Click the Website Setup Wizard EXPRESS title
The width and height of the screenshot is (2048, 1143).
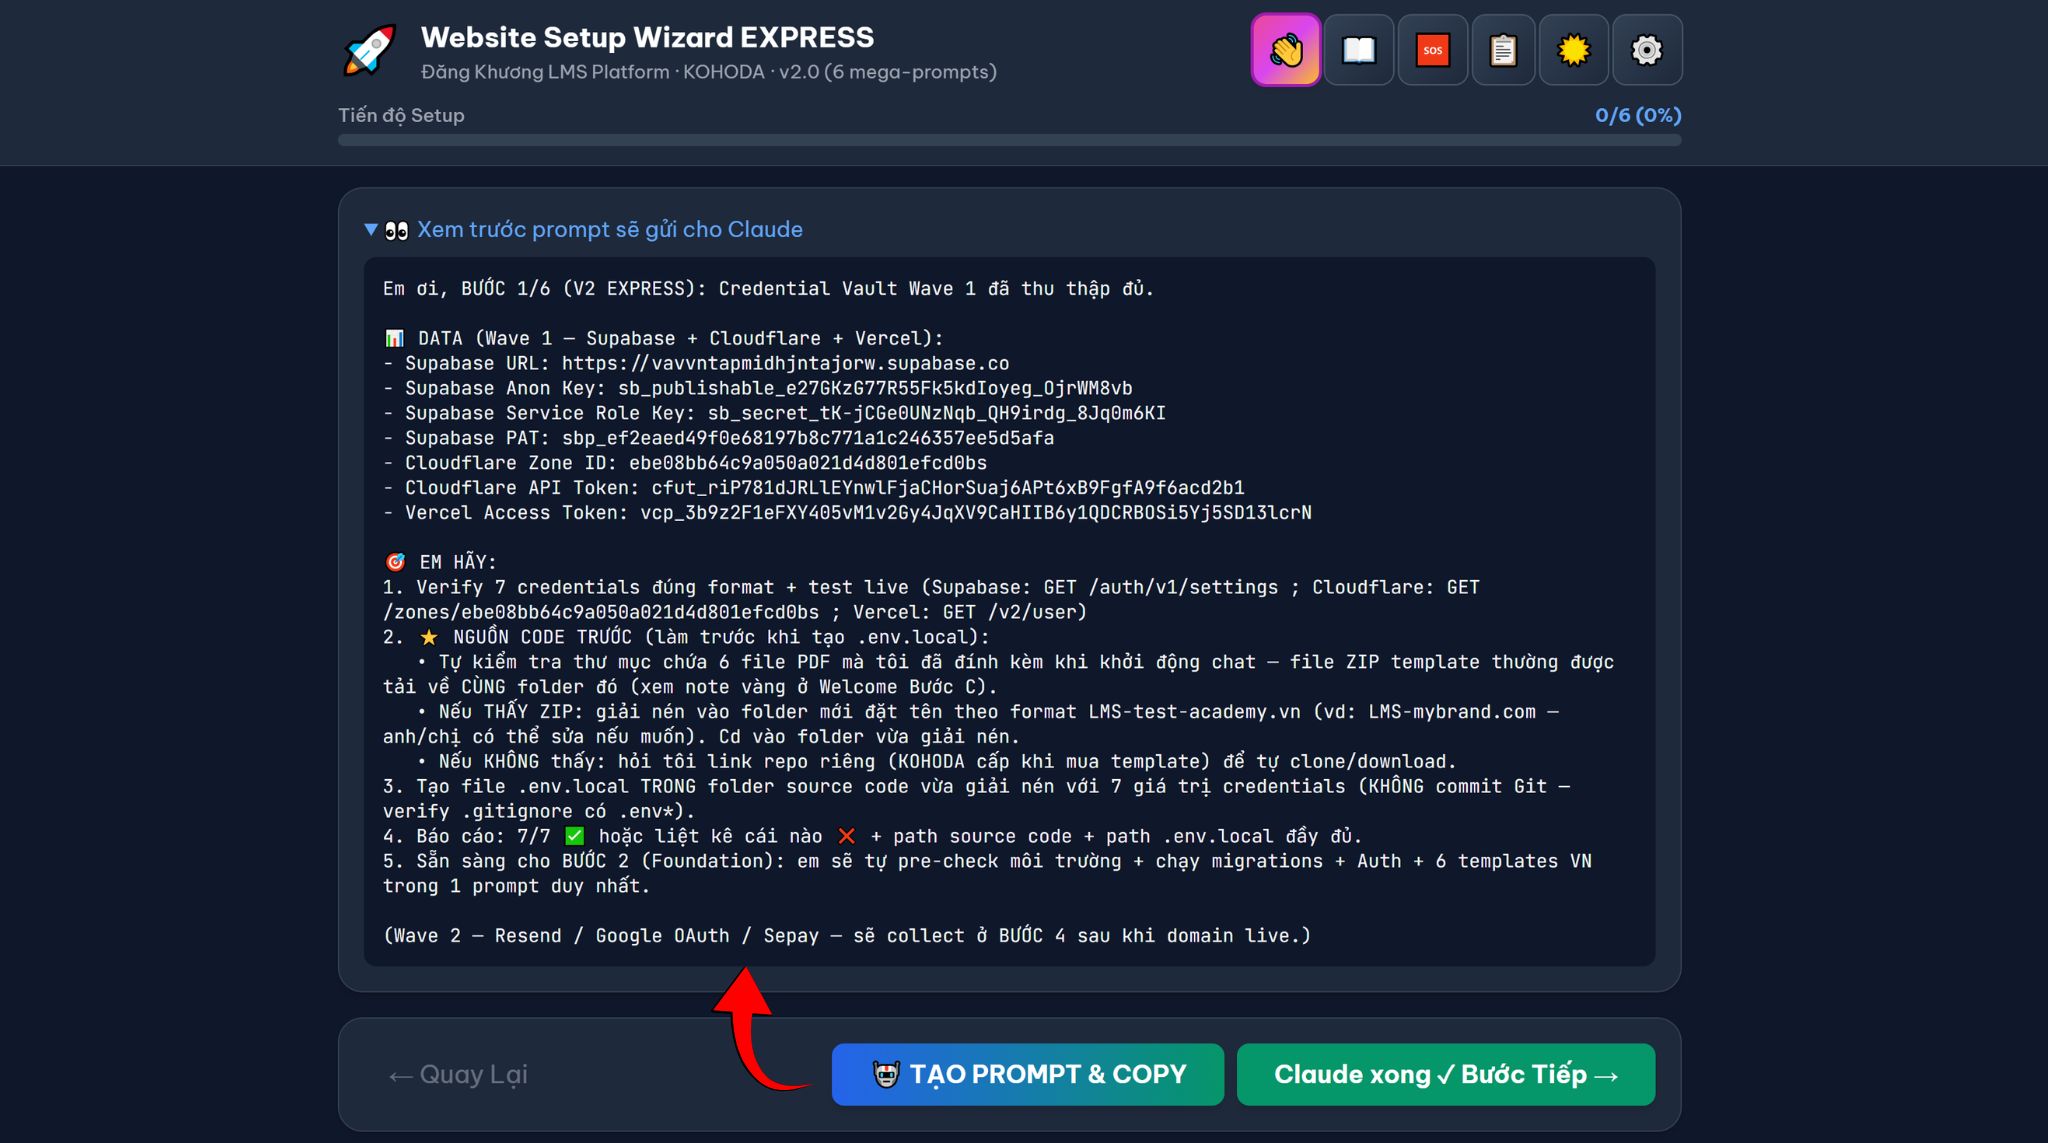coord(647,37)
